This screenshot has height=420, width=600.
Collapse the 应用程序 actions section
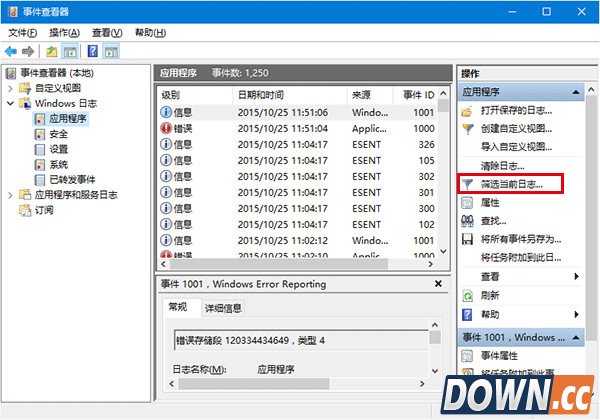576,92
